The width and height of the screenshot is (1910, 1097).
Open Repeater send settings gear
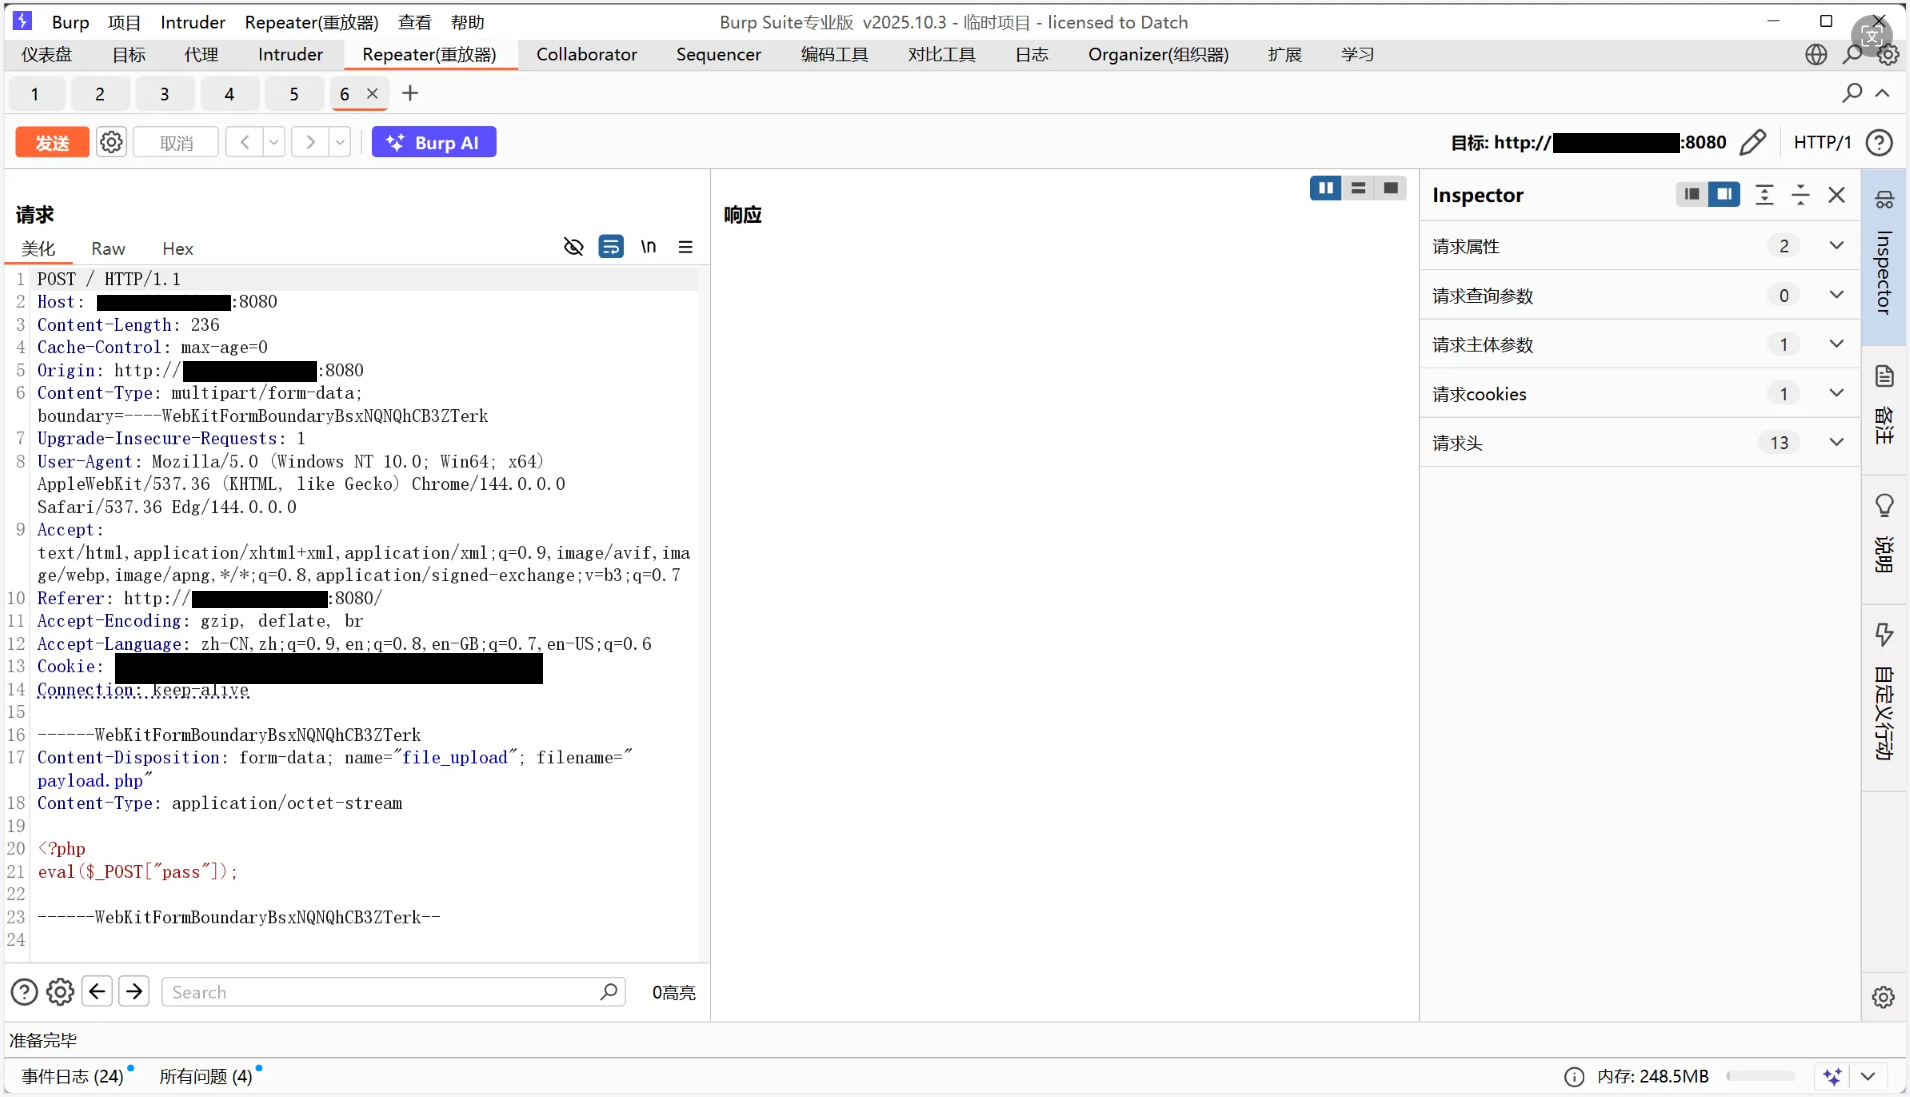point(111,142)
